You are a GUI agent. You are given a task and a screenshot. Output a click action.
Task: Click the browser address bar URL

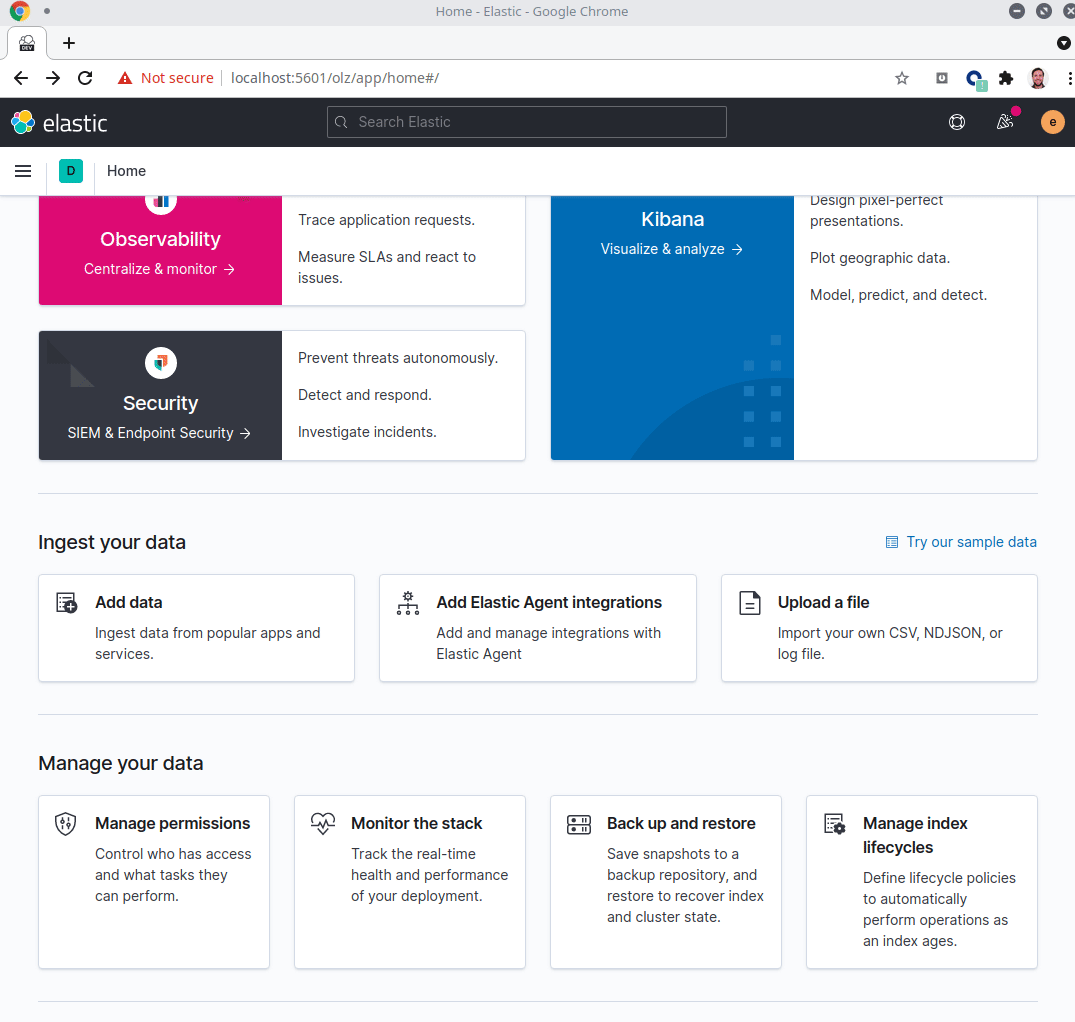click(x=335, y=78)
